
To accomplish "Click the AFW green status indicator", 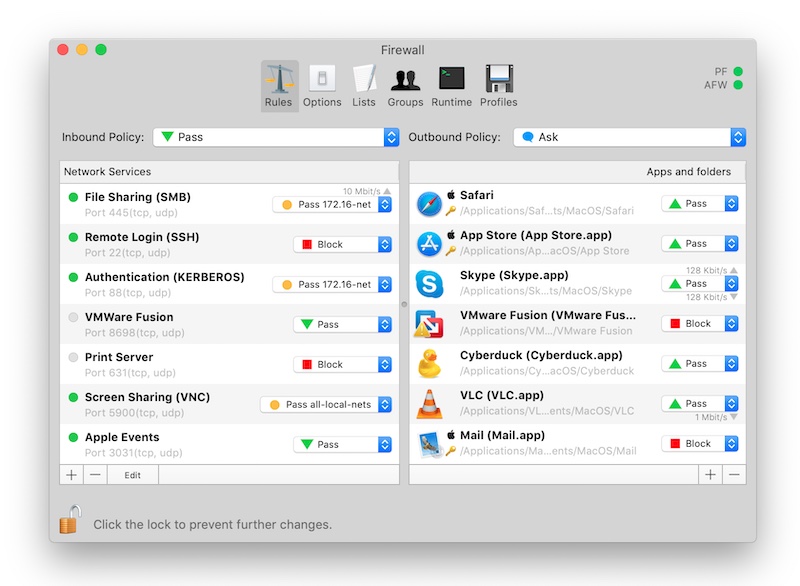I will [x=738, y=85].
